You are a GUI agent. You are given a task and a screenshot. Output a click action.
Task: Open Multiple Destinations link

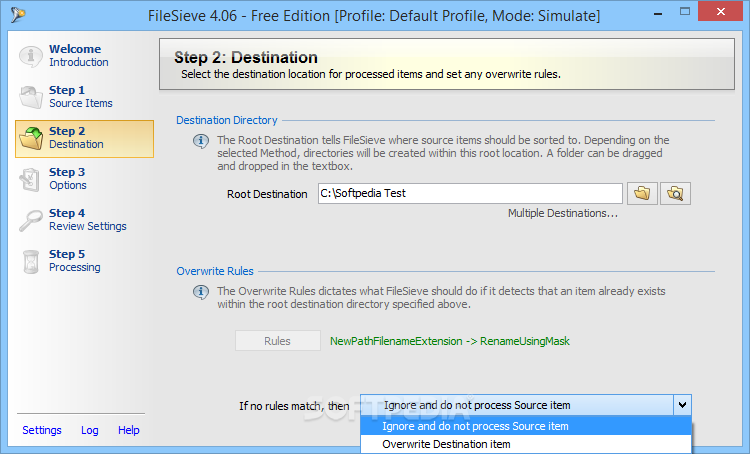coord(562,213)
